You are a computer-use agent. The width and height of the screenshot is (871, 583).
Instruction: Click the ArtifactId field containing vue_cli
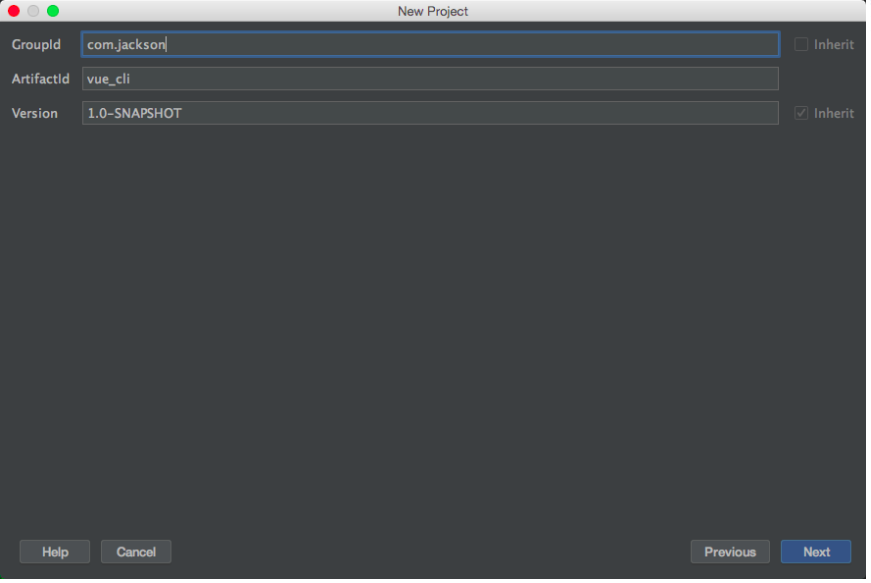coord(432,79)
